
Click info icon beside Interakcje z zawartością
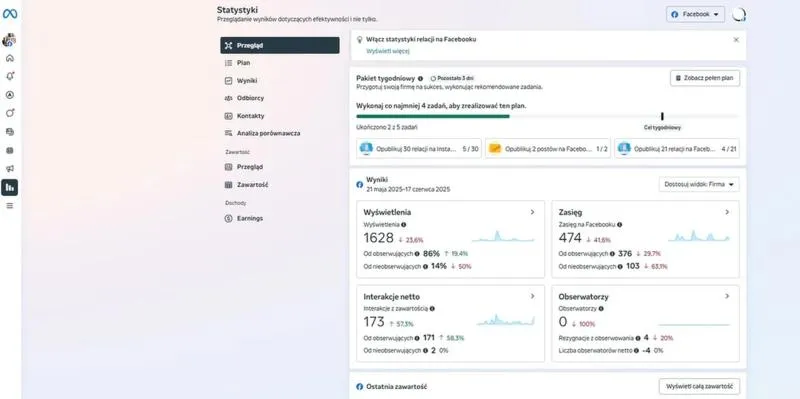pyautogui.click(x=432, y=309)
